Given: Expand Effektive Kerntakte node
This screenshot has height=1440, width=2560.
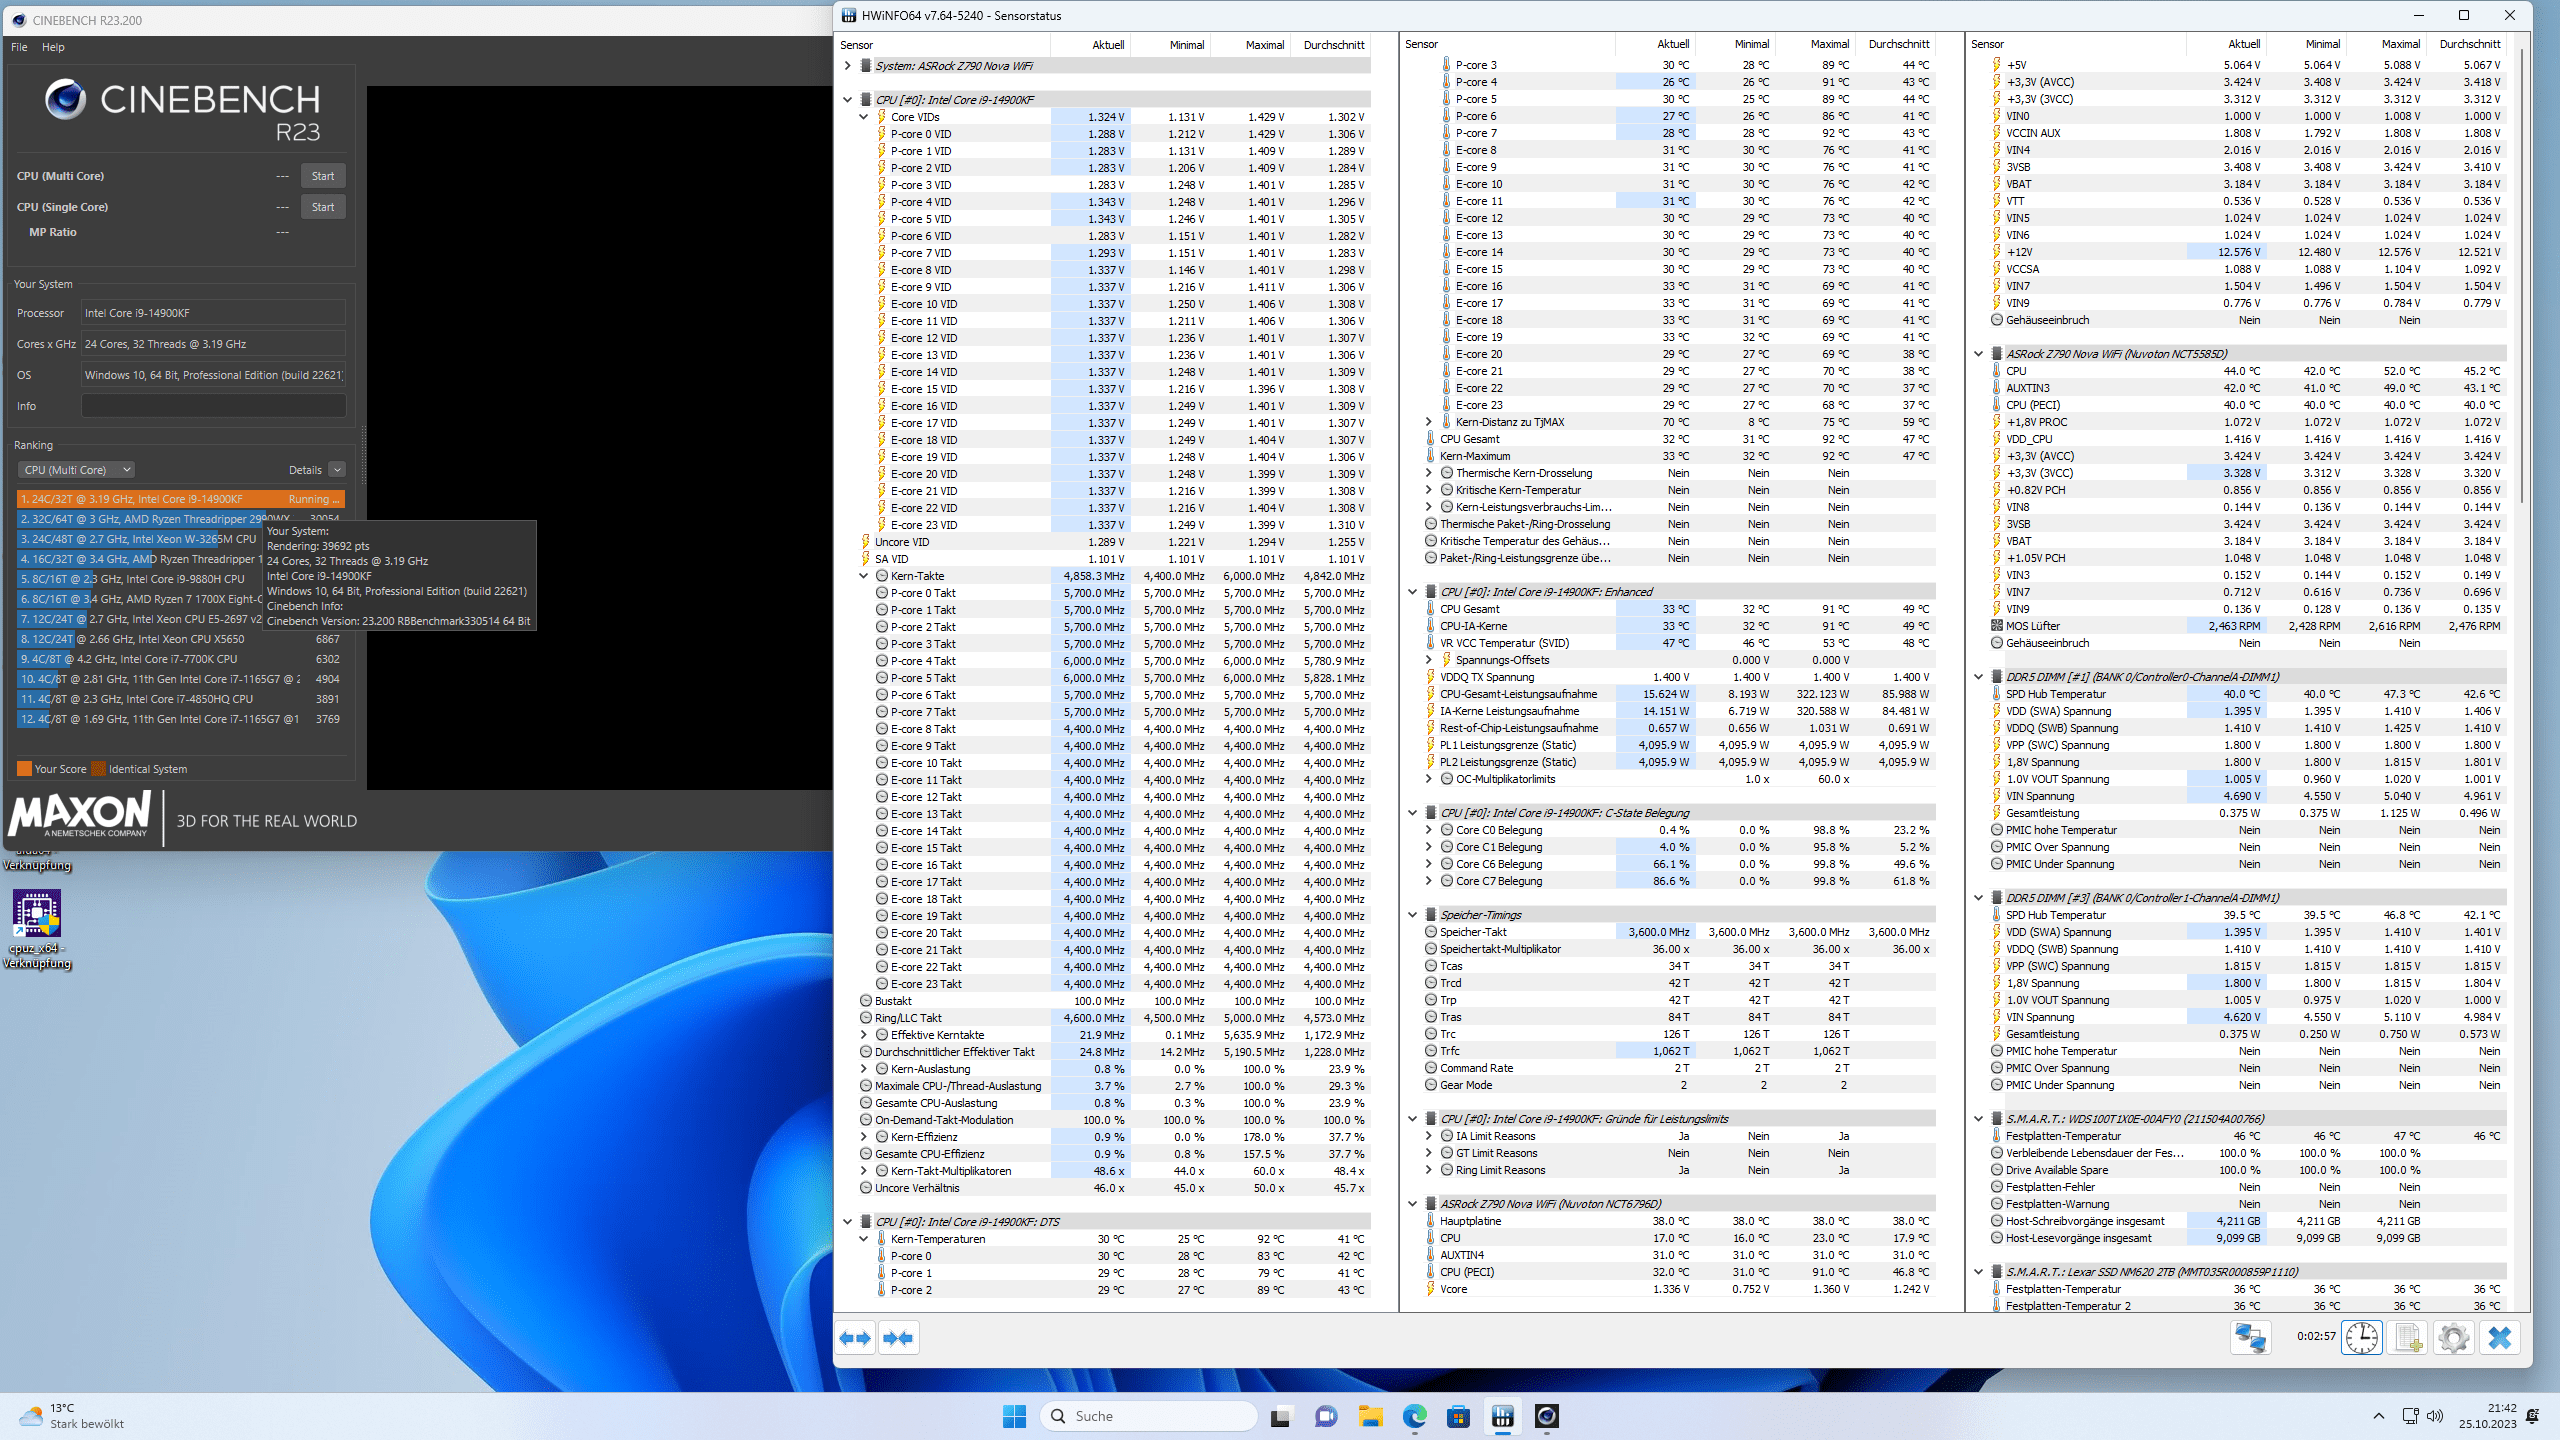Looking at the screenshot, I should [x=864, y=1035].
